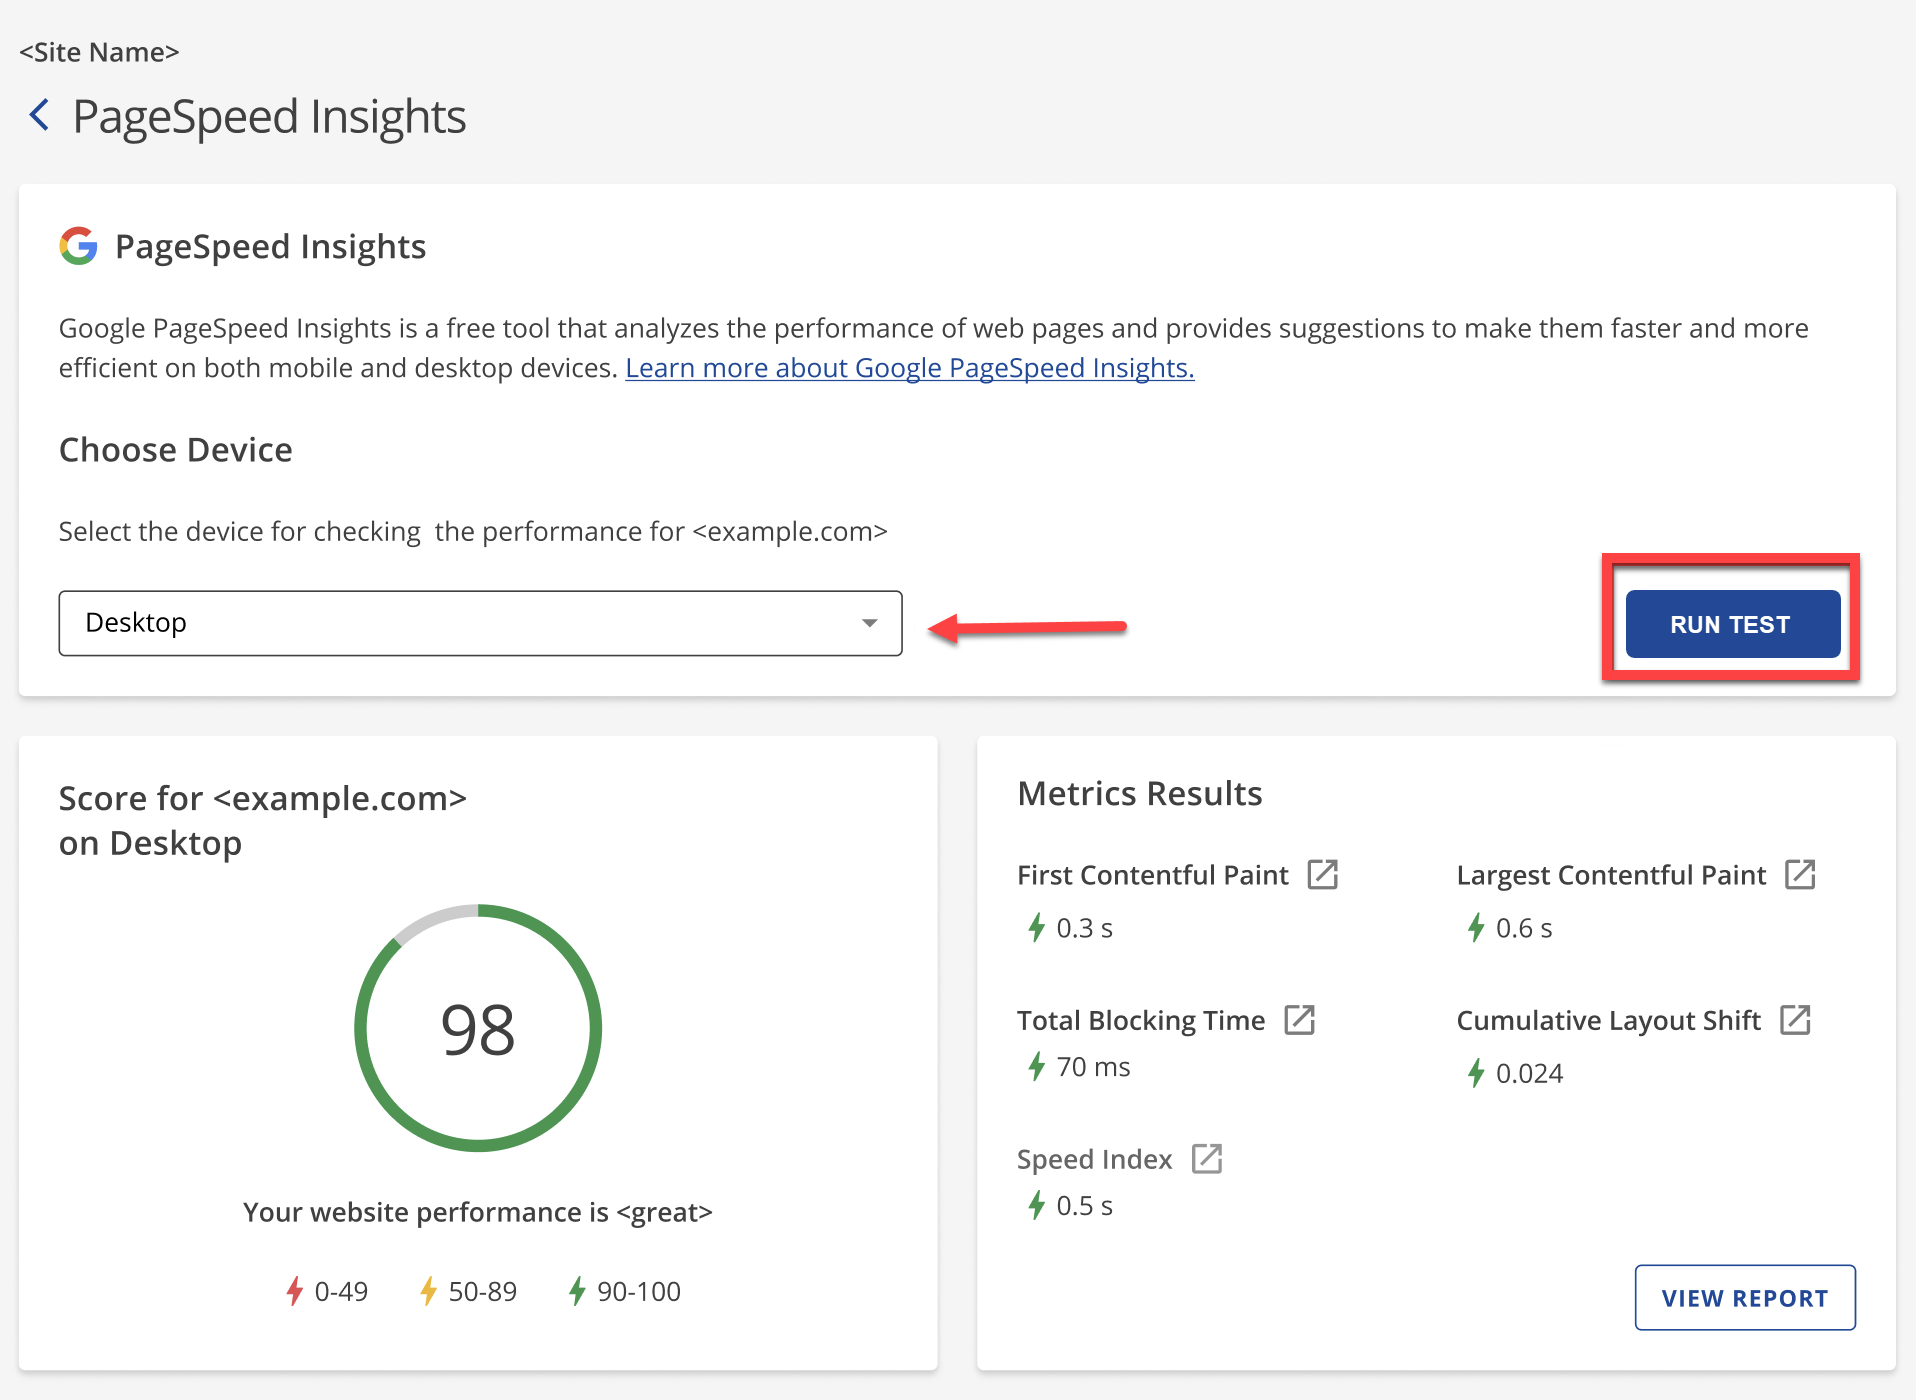Click the Metrics Results heading
The height and width of the screenshot is (1400, 1916).
pyautogui.click(x=1139, y=793)
